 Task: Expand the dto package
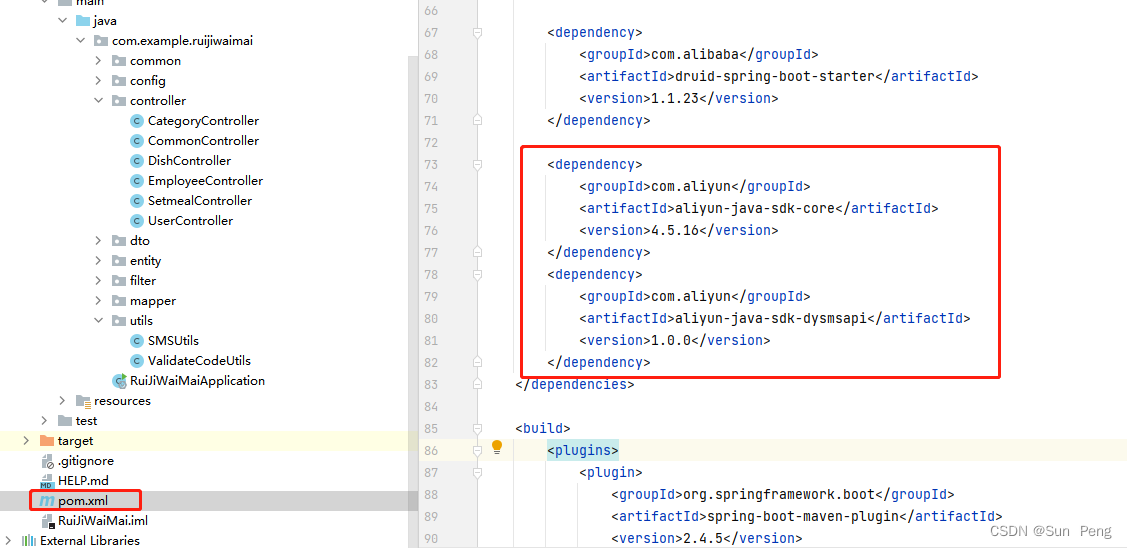pyautogui.click(x=98, y=240)
